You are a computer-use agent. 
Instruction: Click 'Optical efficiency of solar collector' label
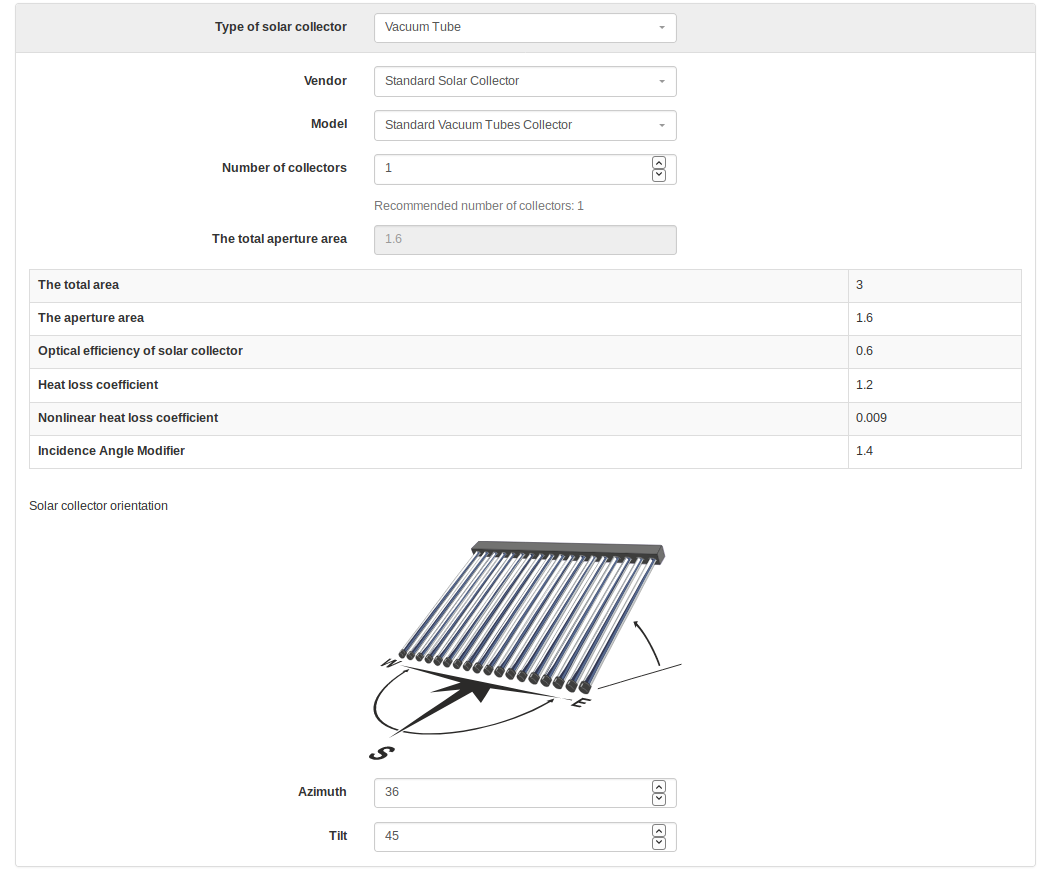coord(140,351)
